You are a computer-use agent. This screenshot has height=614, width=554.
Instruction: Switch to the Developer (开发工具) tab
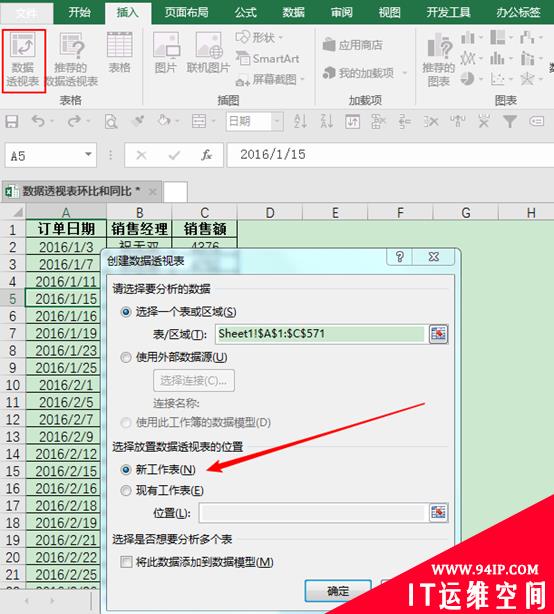click(x=448, y=13)
